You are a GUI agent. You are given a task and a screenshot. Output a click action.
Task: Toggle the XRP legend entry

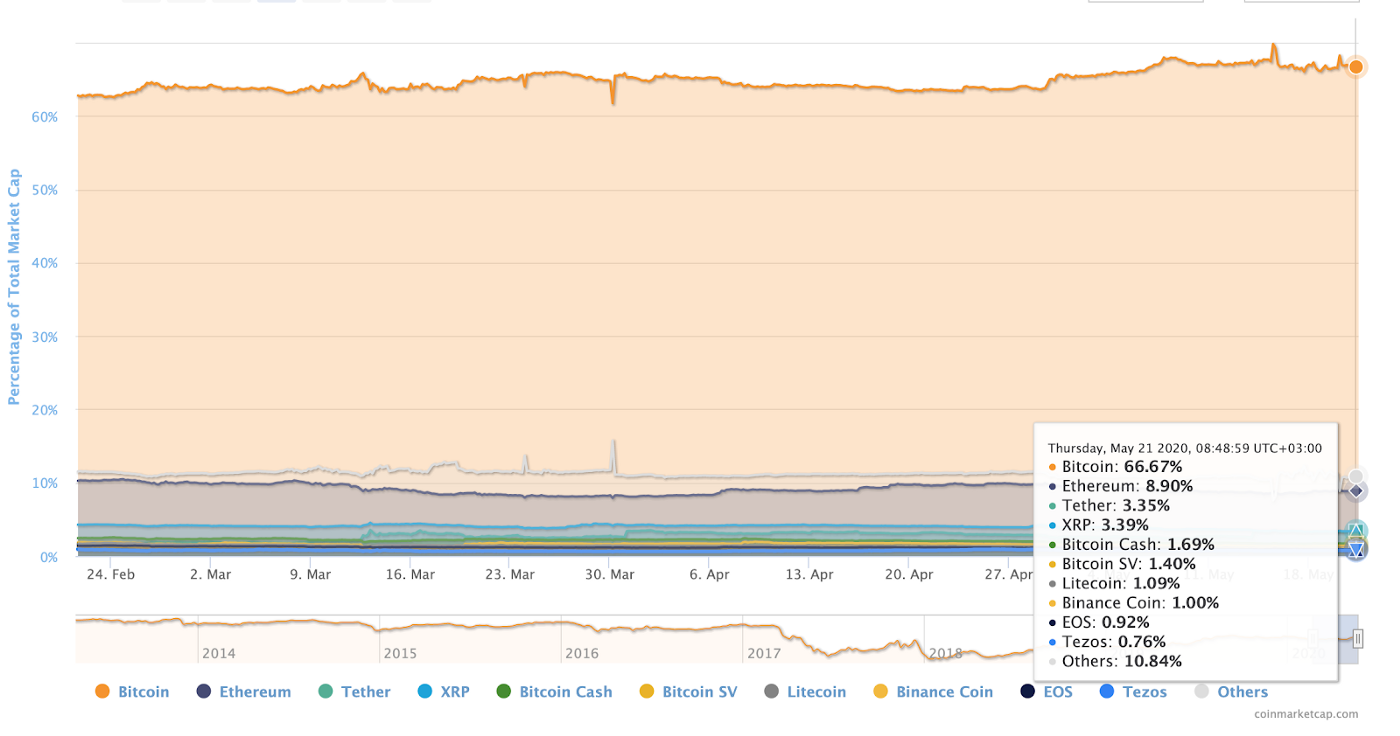(x=444, y=692)
